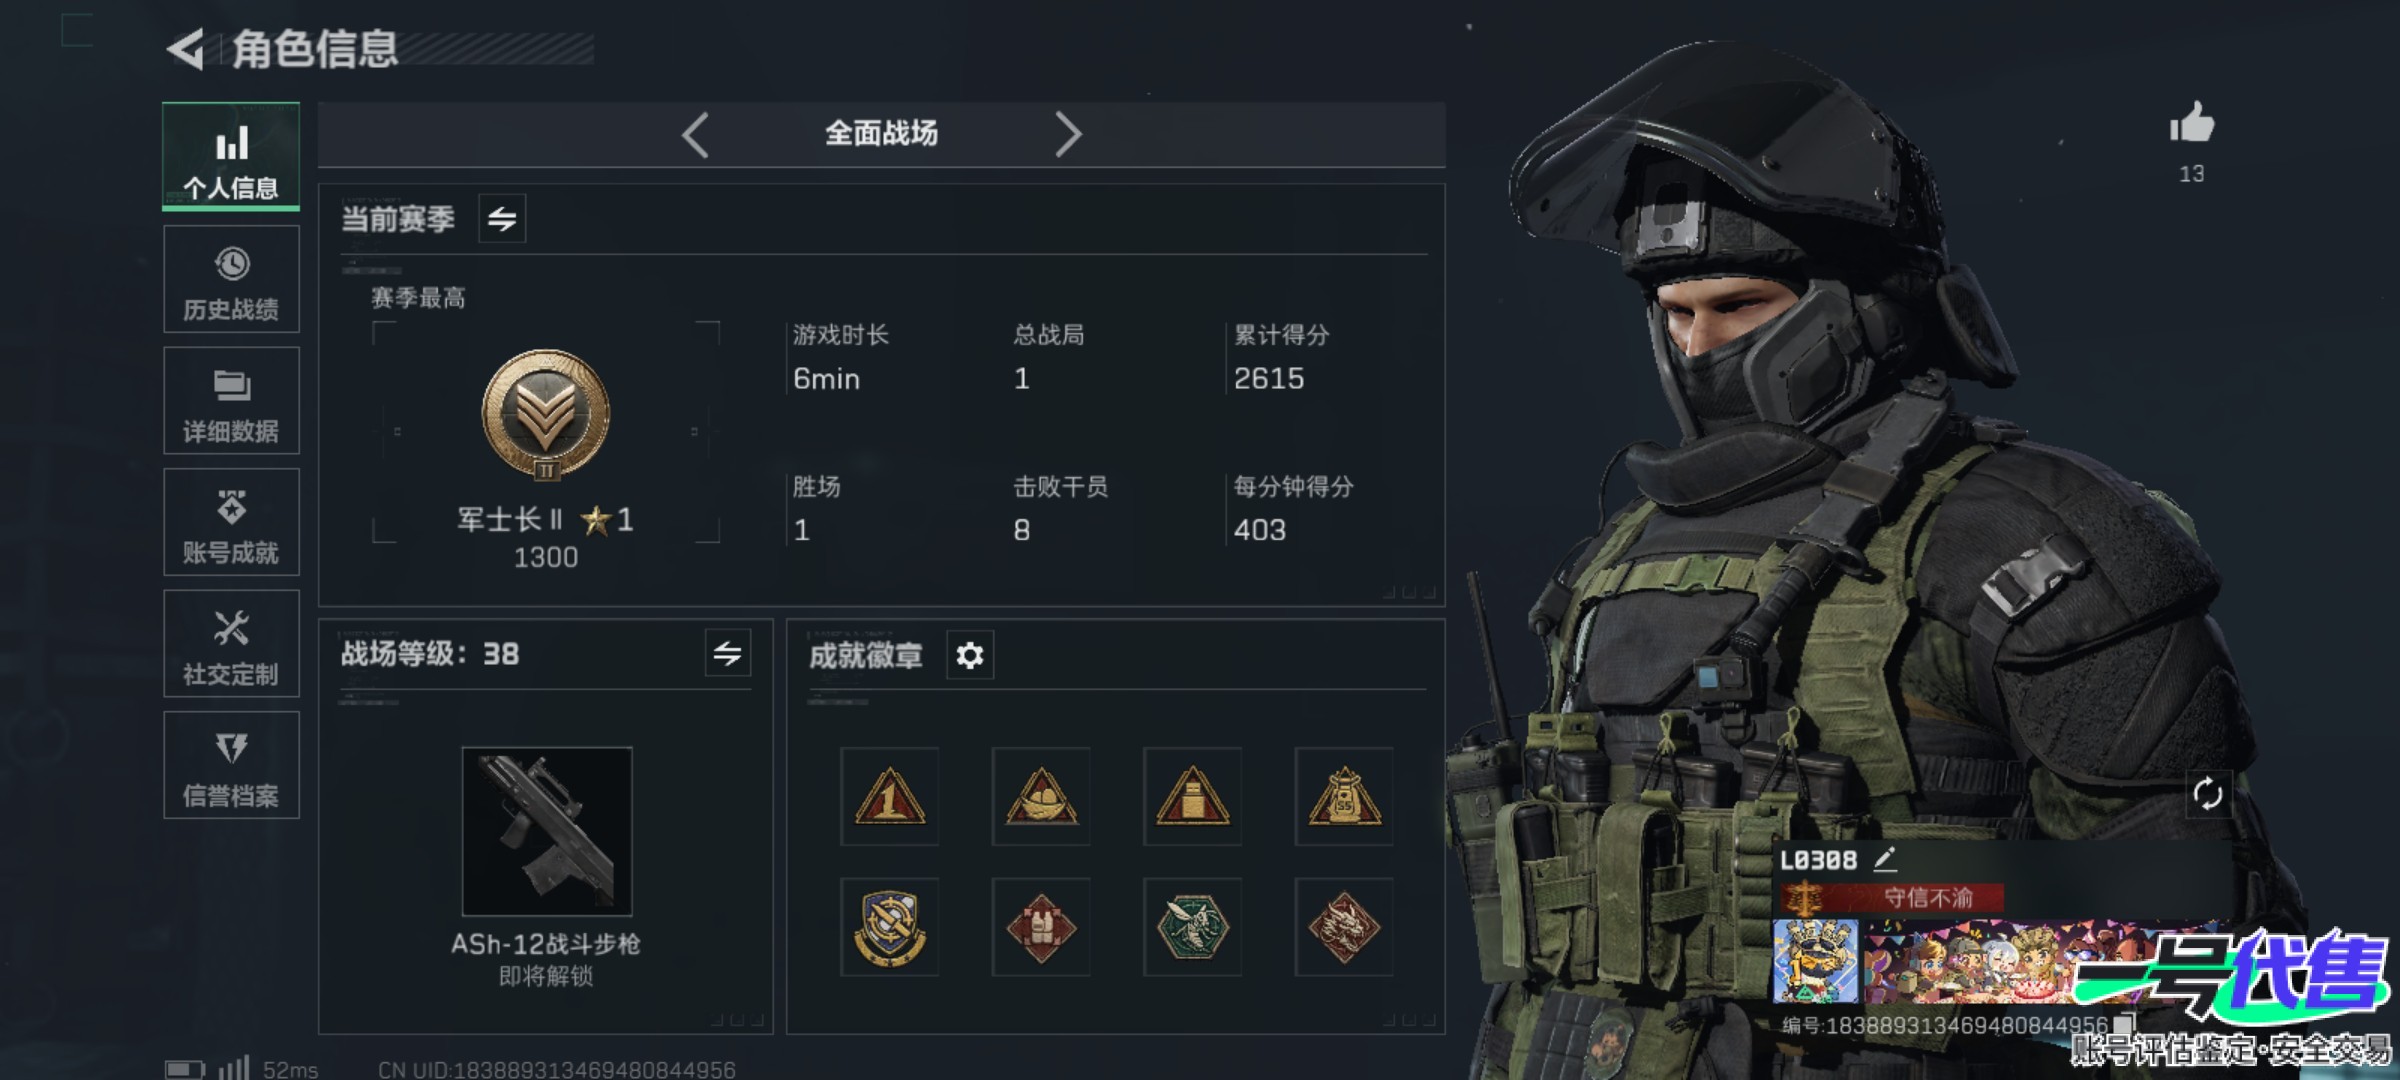This screenshot has width=2400, height=1080.
Task: Open the 历史战绩 sidebar tab
Action: [231, 279]
